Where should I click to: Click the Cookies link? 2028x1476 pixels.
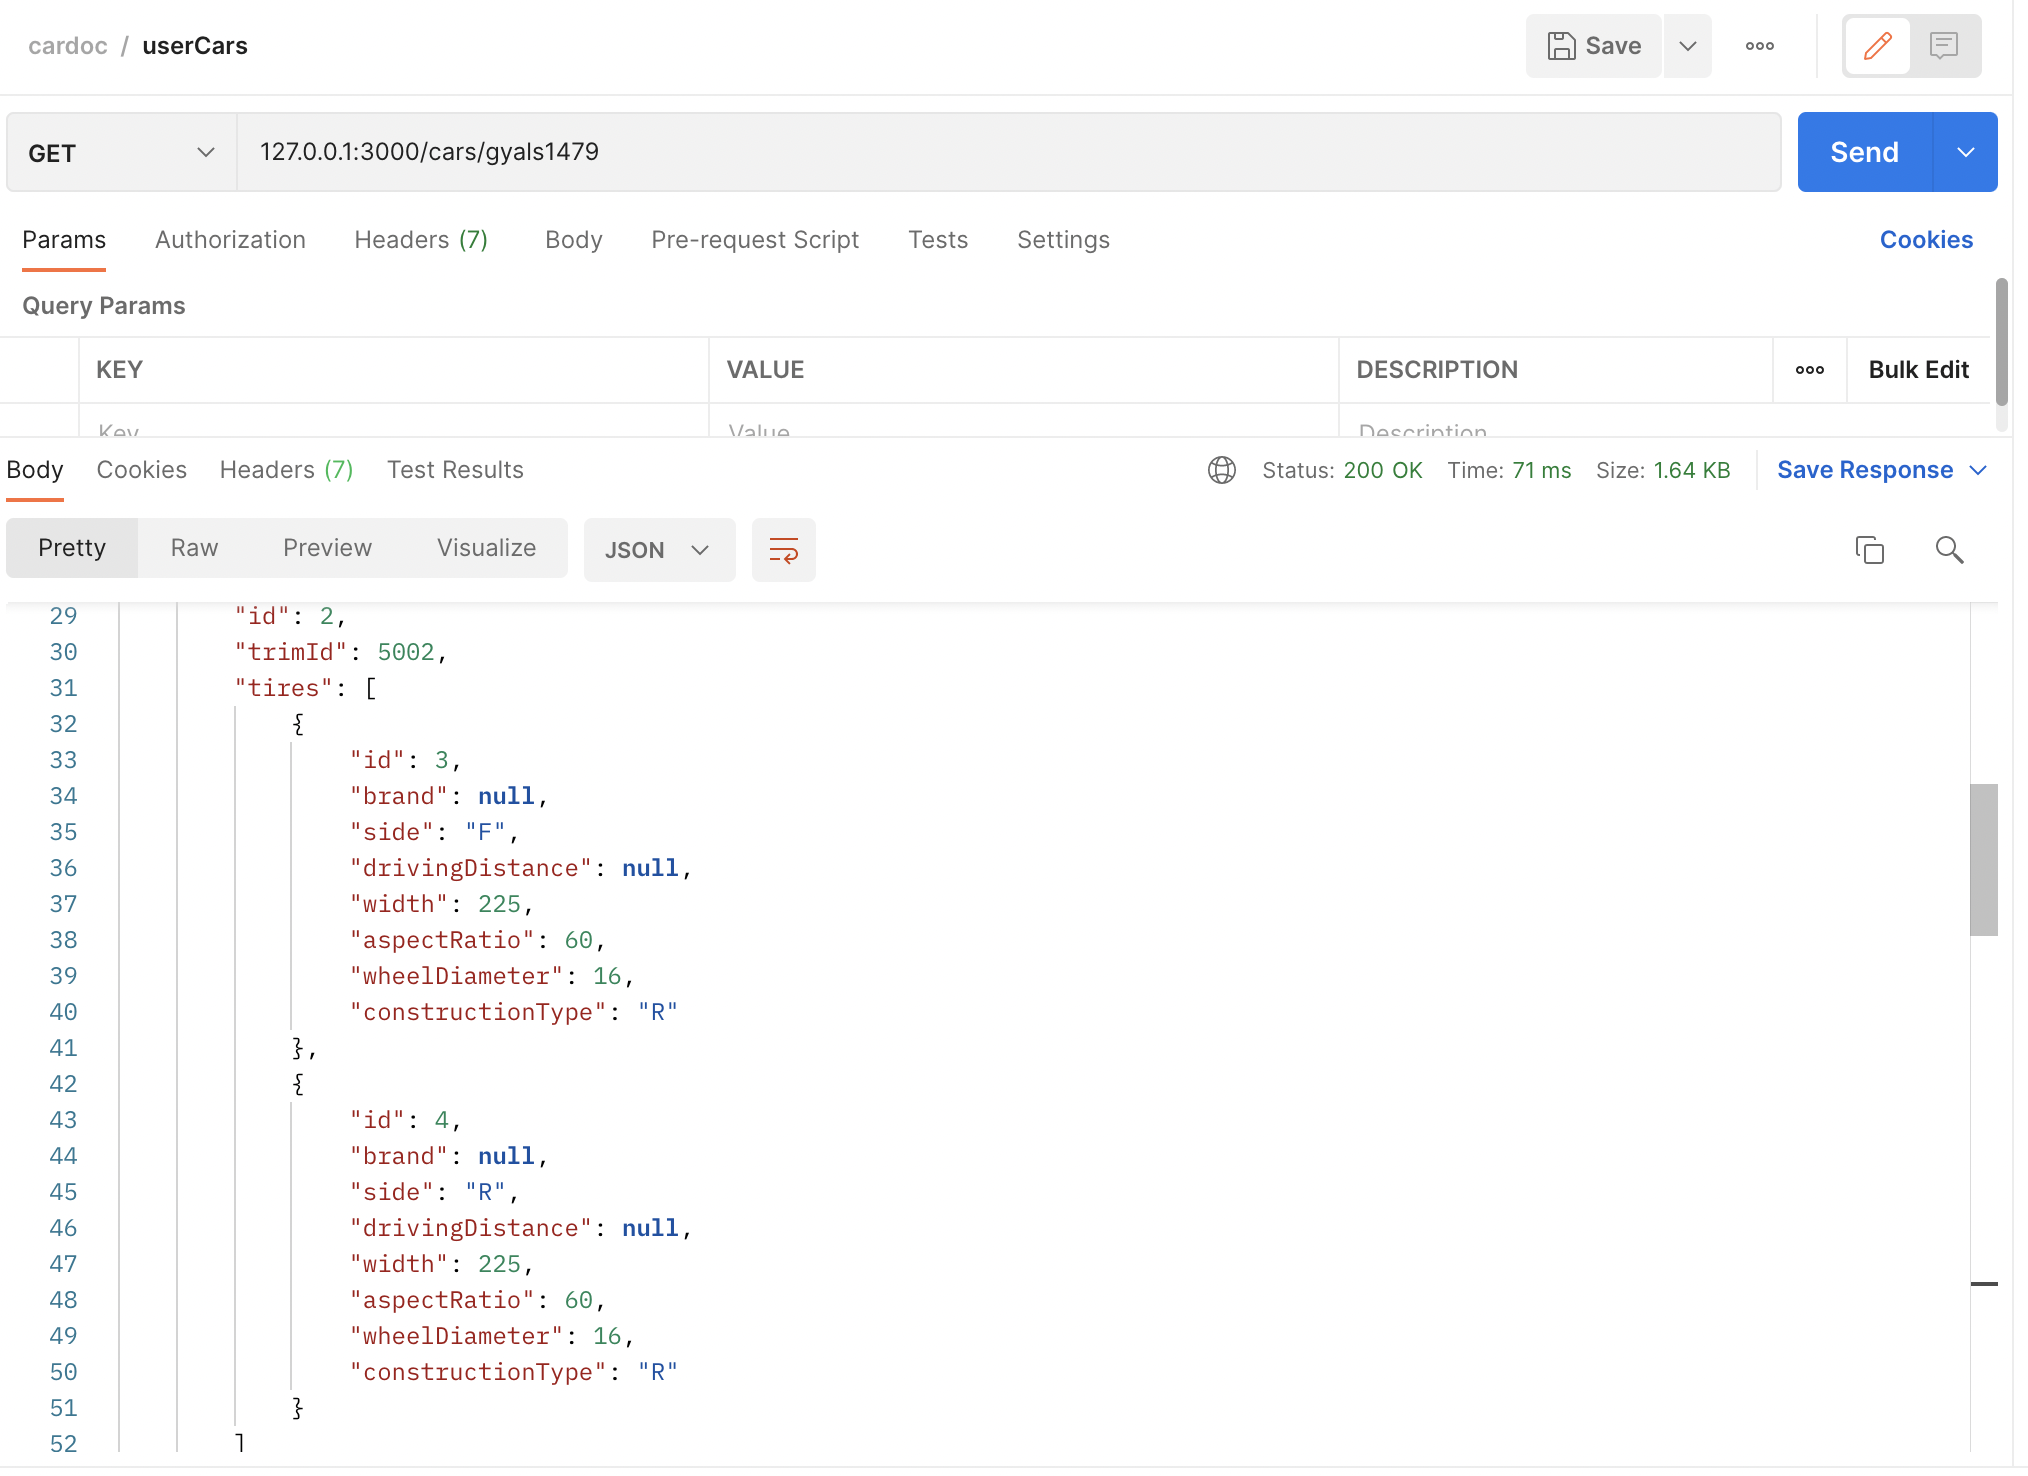coord(1926,240)
